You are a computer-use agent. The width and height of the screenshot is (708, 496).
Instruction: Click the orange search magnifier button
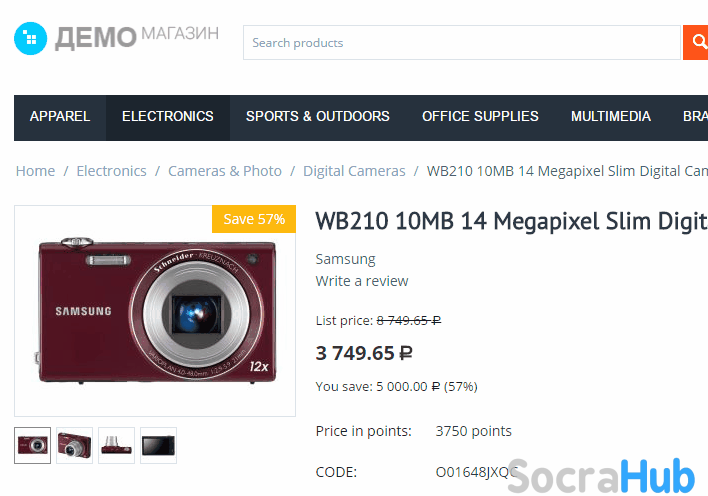[695, 42]
